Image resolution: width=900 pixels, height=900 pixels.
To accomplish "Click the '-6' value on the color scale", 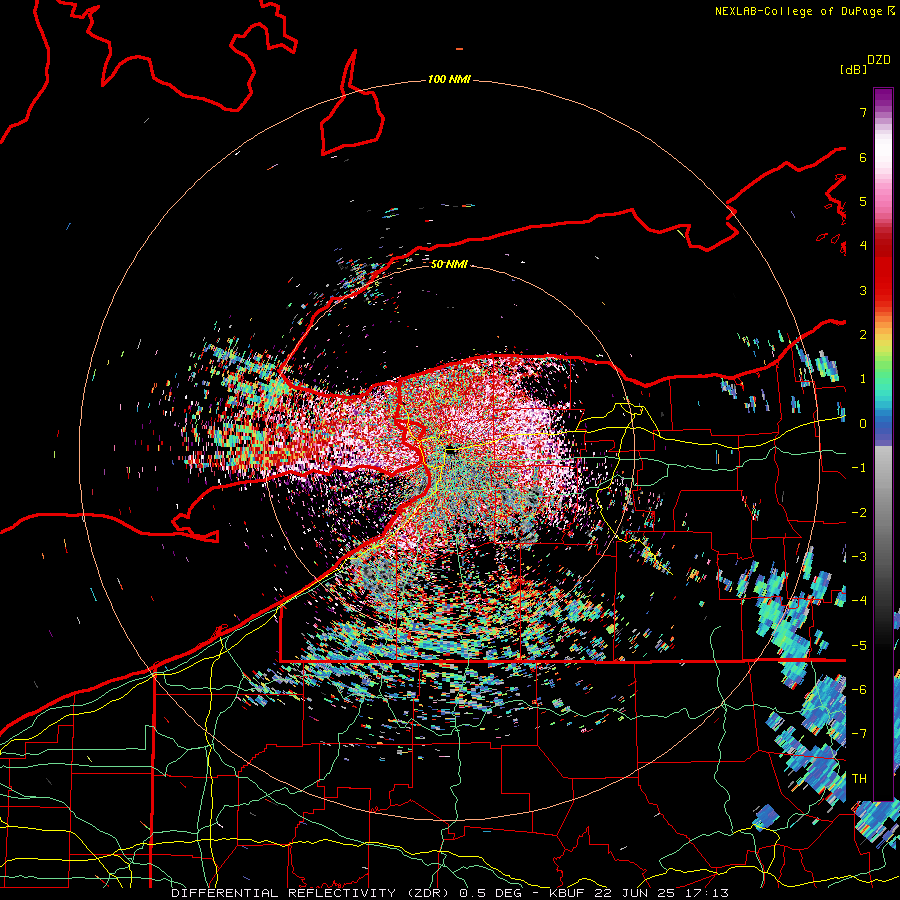I will click(859, 690).
